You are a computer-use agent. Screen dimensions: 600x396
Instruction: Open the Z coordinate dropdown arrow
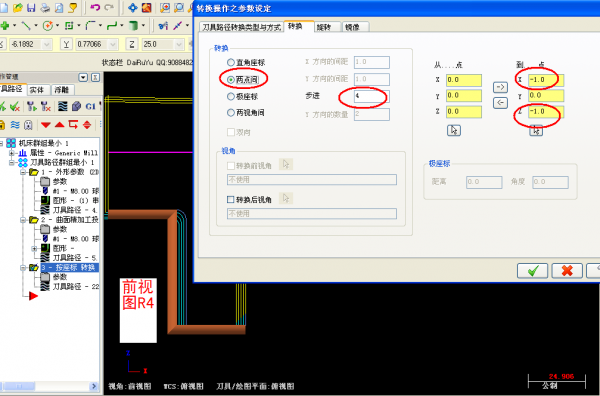click(x=179, y=44)
